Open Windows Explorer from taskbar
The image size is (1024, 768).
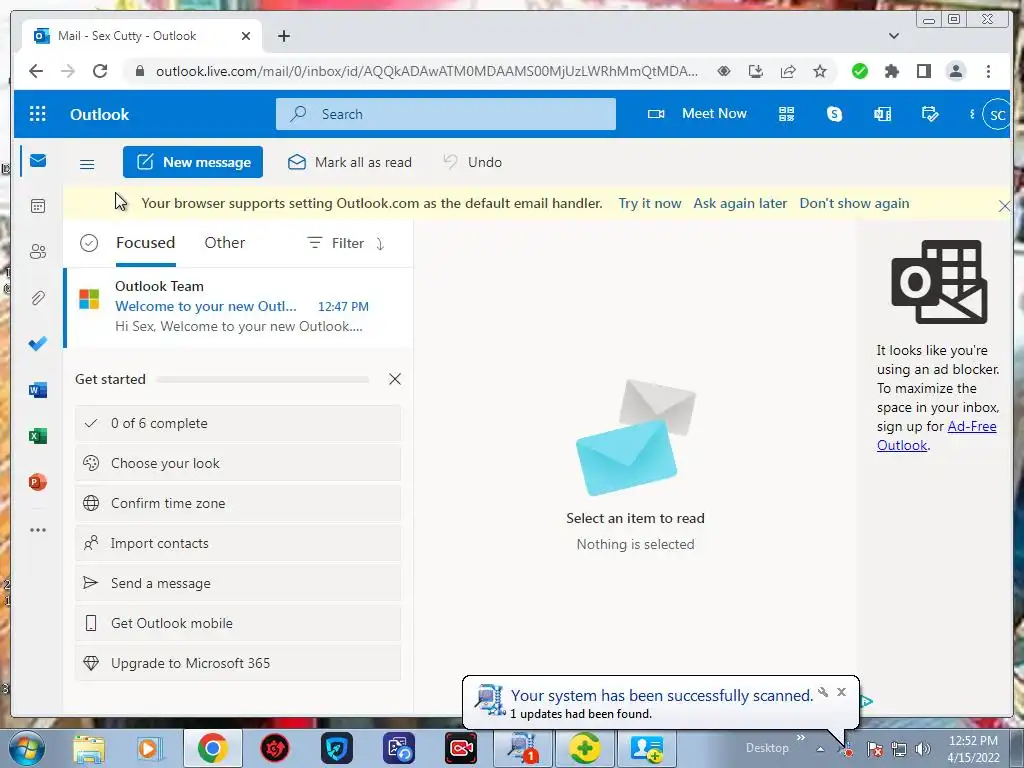point(89,748)
